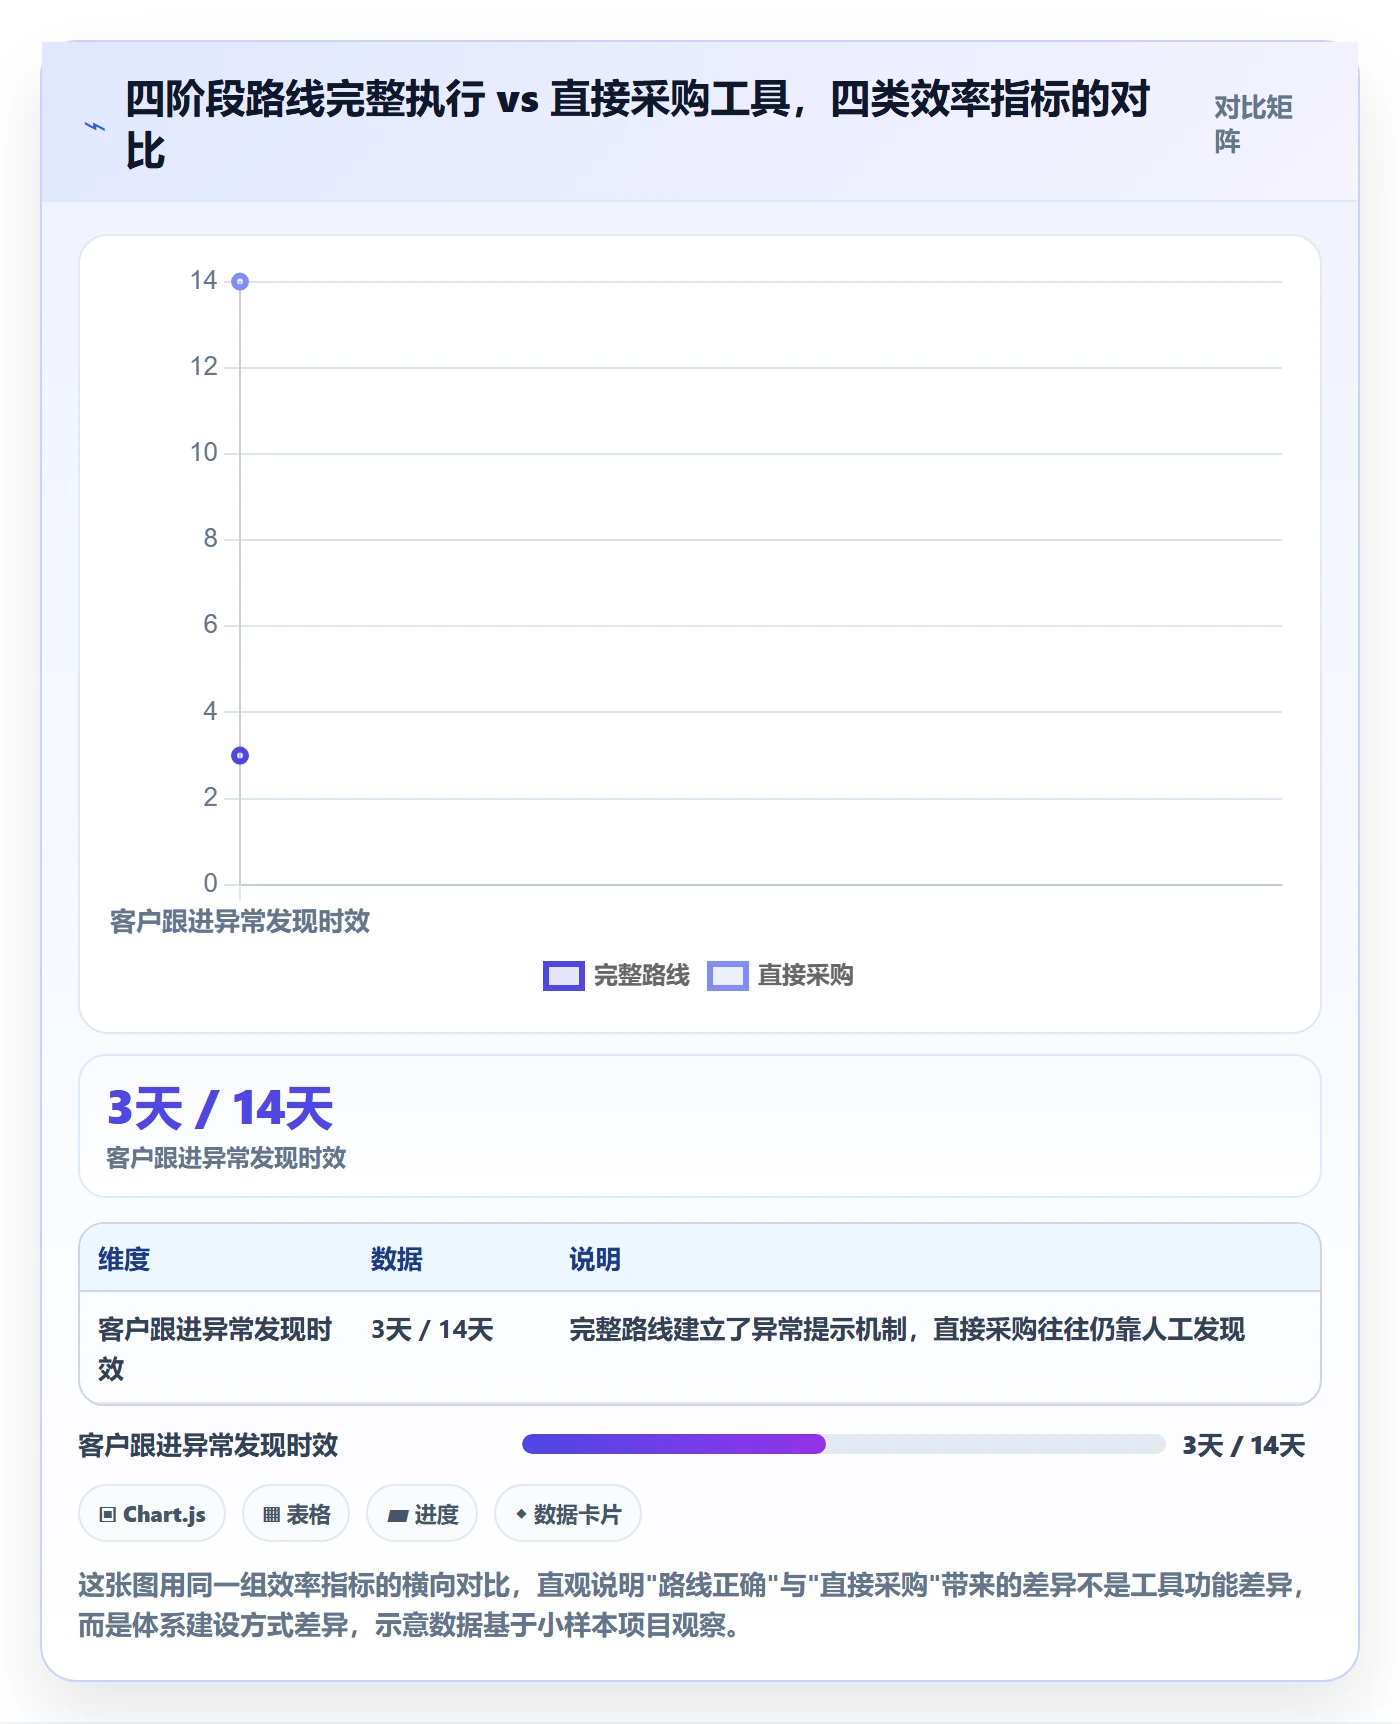Click the 客户跟进异常发现时效 progress bar
This screenshot has height=1724, width=1400.
click(x=843, y=1444)
